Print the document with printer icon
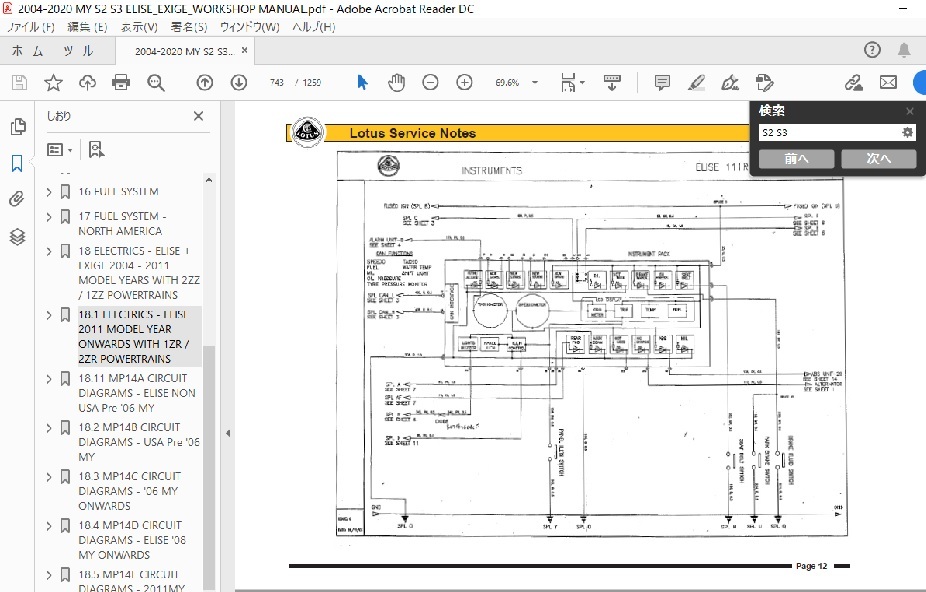 [x=121, y=83]
